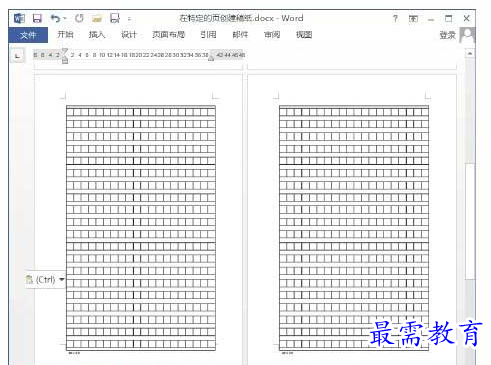The width and height of the screenshot is (491, 365).
Task: Redo the last action with the circular arrow
Action: 79,18
